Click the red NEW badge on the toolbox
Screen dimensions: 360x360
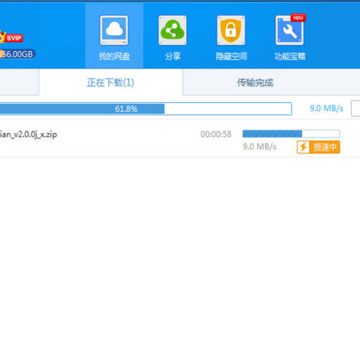[298, 18]
